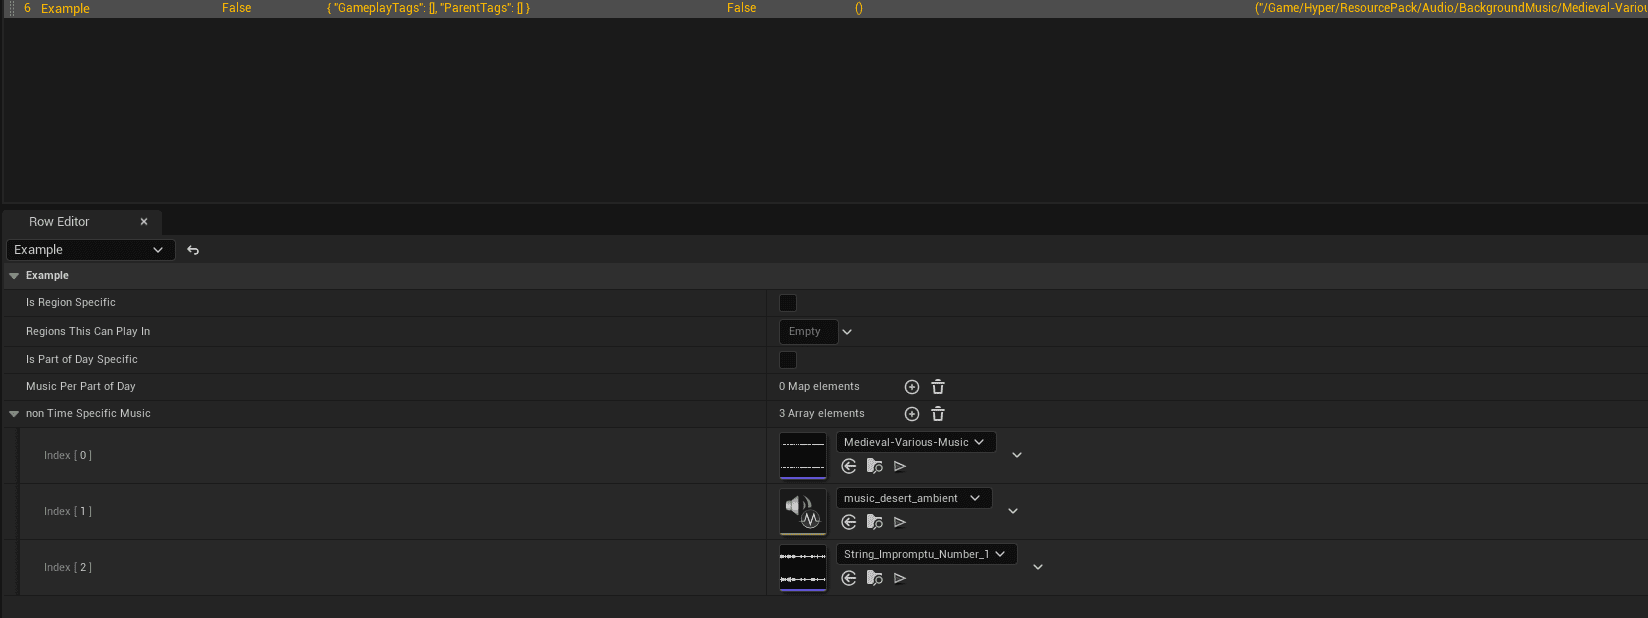This screenshot has height=618, width=1648.
Task: Use selected asset for Medieval-Various-Music slot
Action: click(x=849, y=466)
